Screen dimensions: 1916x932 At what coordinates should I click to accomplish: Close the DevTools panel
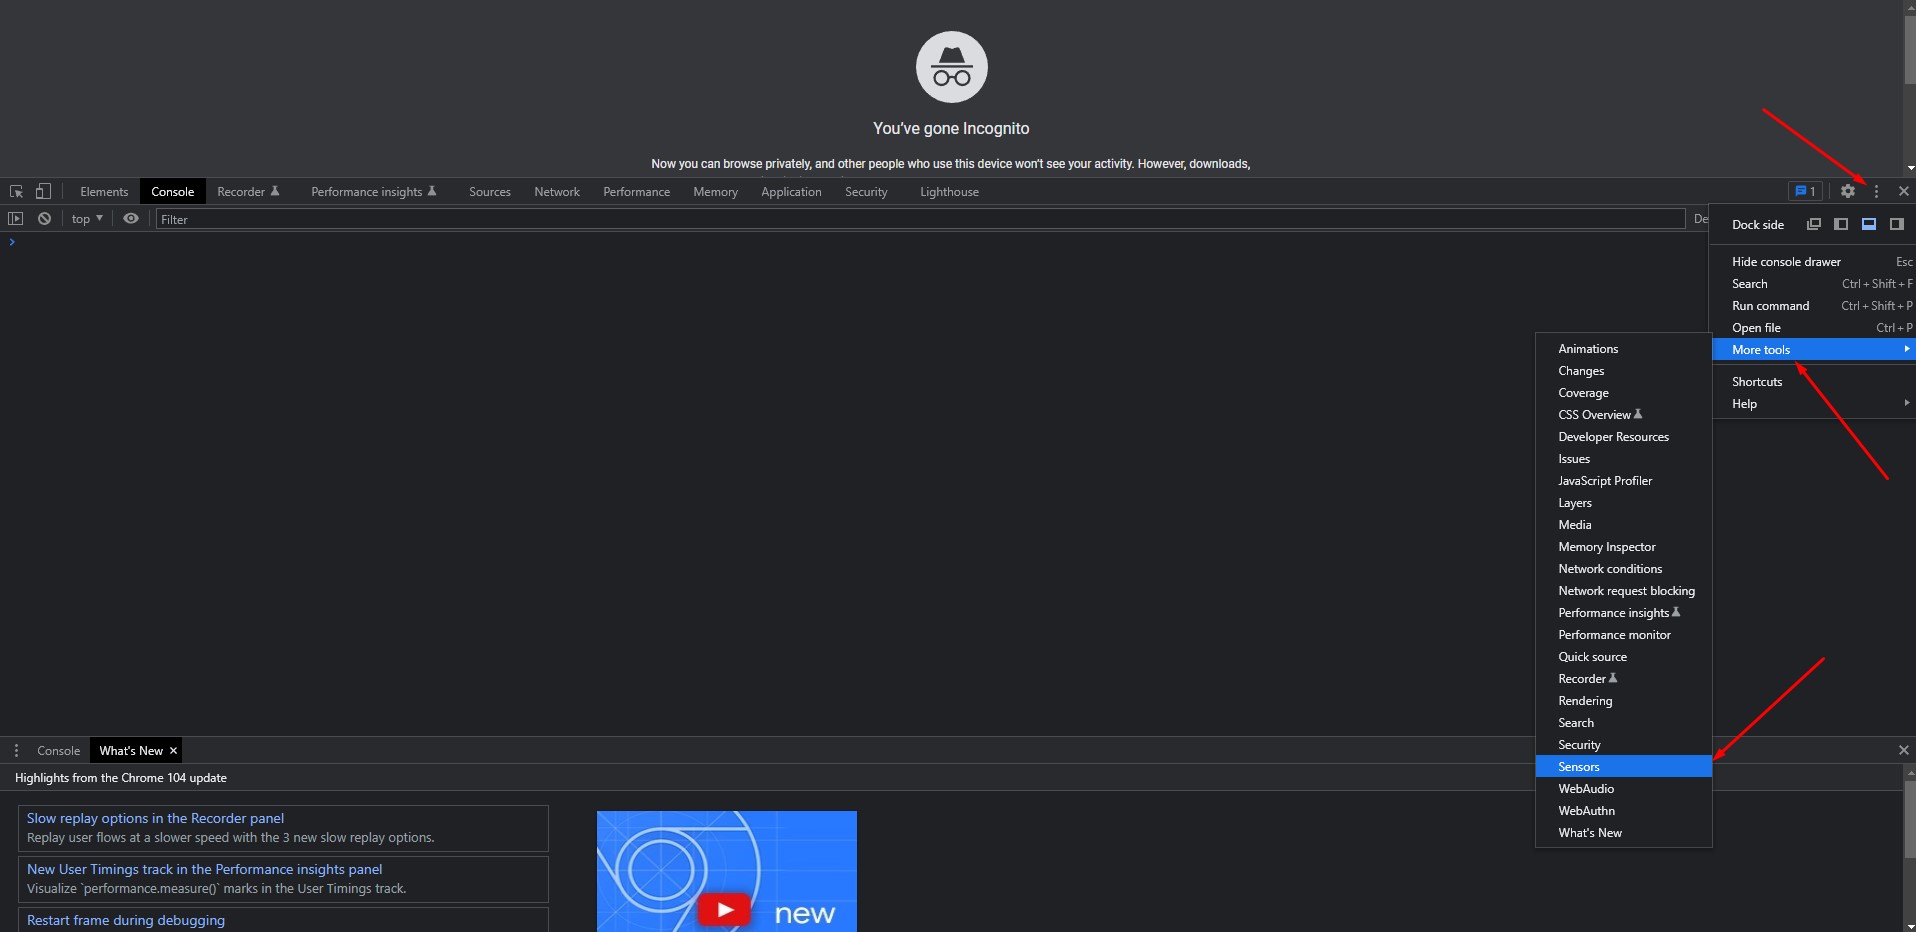[1904, 191]
